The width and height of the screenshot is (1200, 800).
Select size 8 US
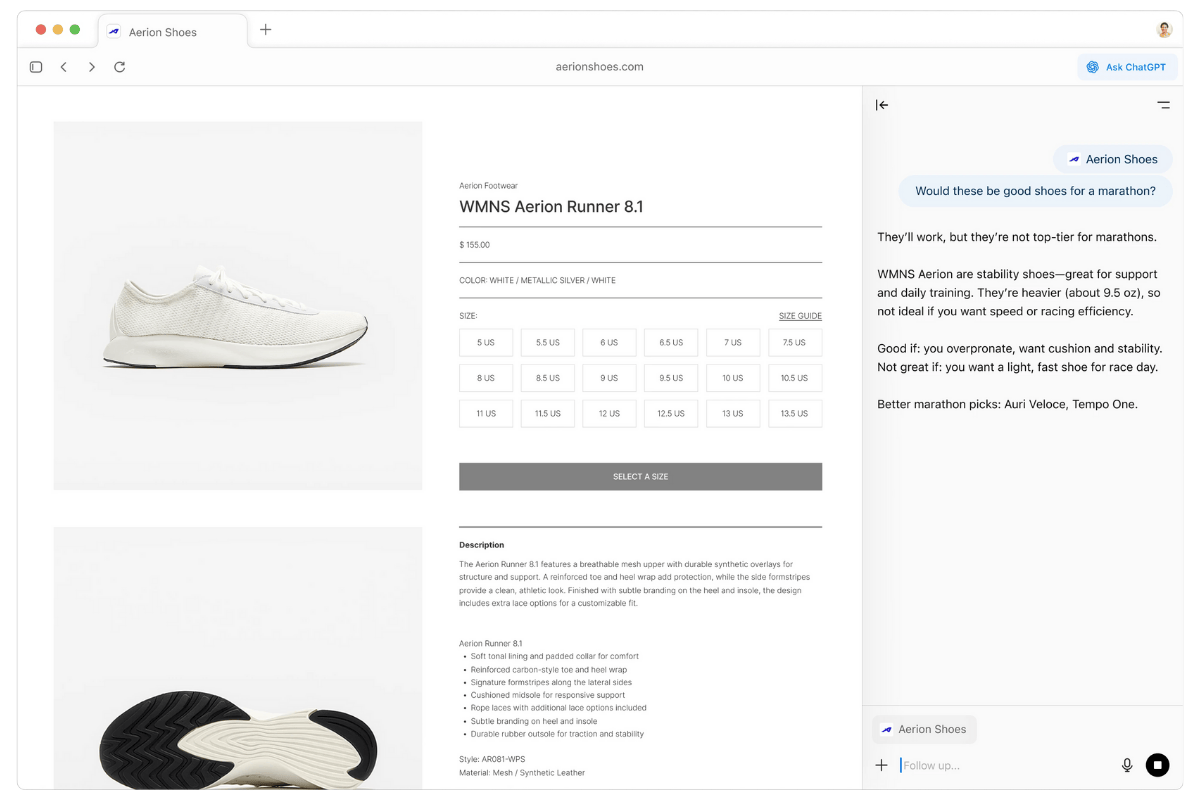486,378
